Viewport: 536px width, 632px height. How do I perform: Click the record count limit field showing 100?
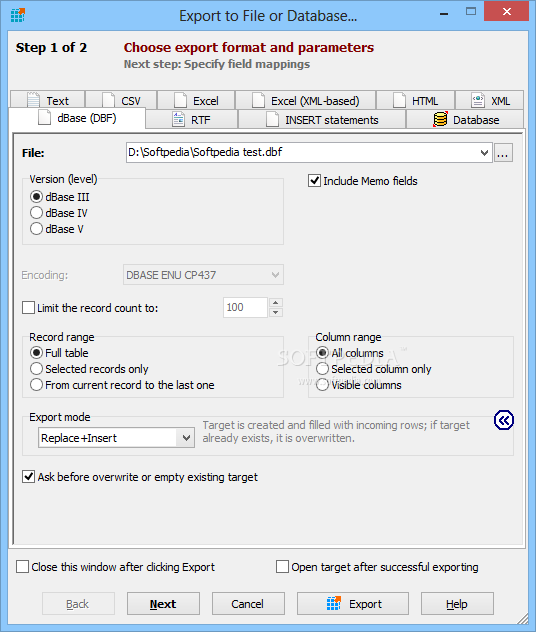tap(245, 308)
